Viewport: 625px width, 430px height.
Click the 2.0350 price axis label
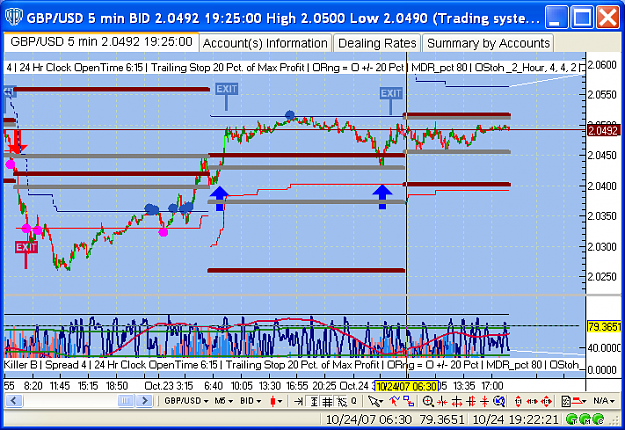603,216
